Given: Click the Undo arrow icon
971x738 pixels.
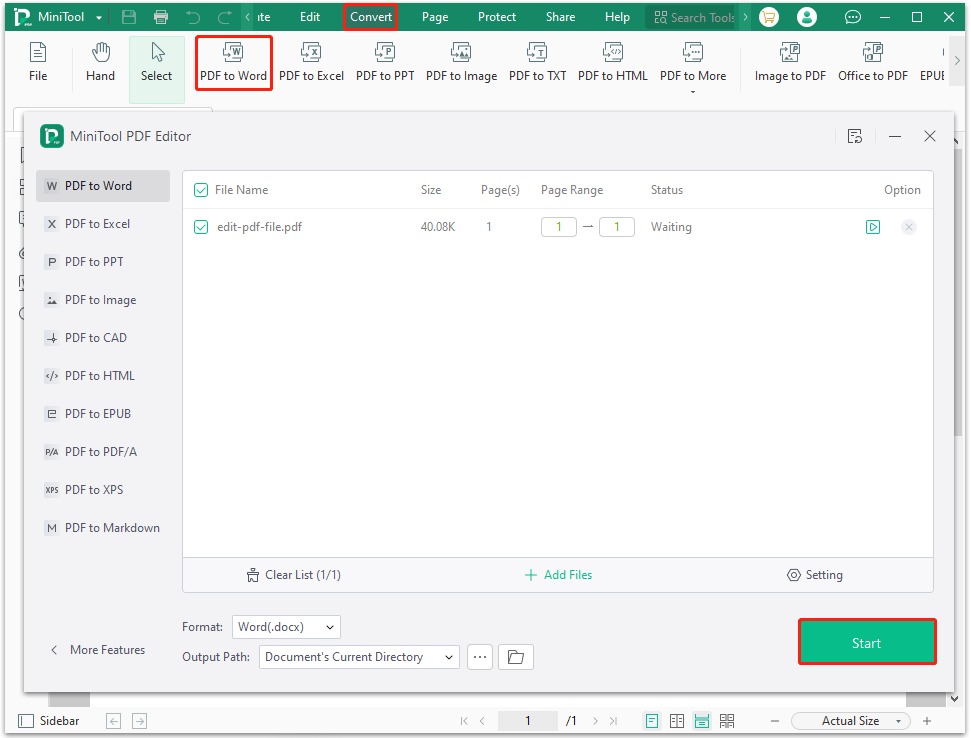Looking at the screenshot, I should [x=193, y=17].
